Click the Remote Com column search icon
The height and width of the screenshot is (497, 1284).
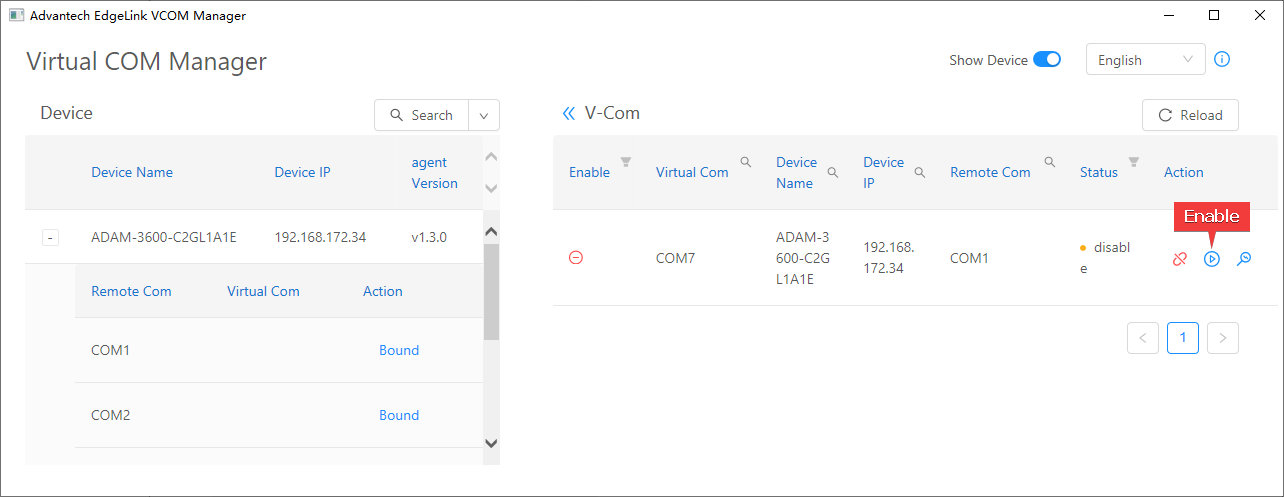pyautogui.click(x=1050, y=161)
